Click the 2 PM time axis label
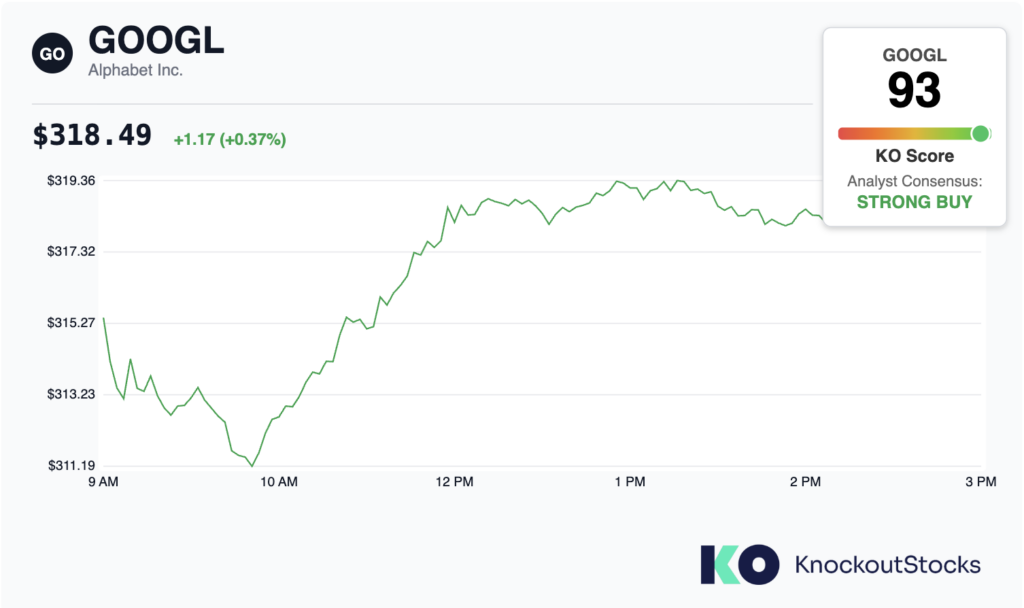 click(805, 482)
